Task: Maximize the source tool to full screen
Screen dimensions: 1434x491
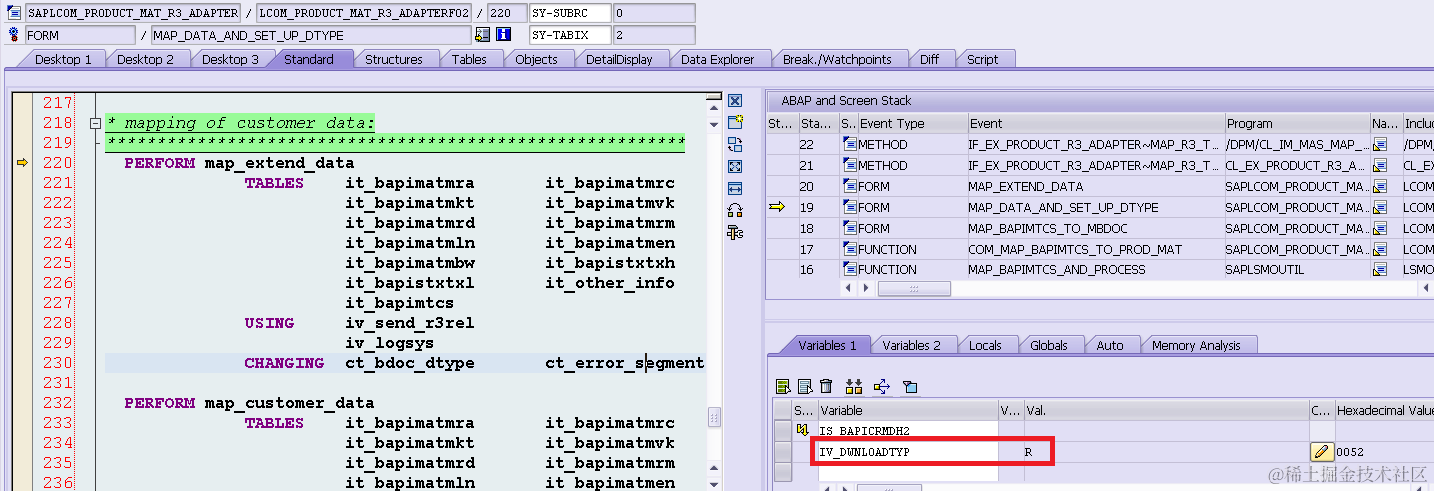Action: click(x=735, y=166)
